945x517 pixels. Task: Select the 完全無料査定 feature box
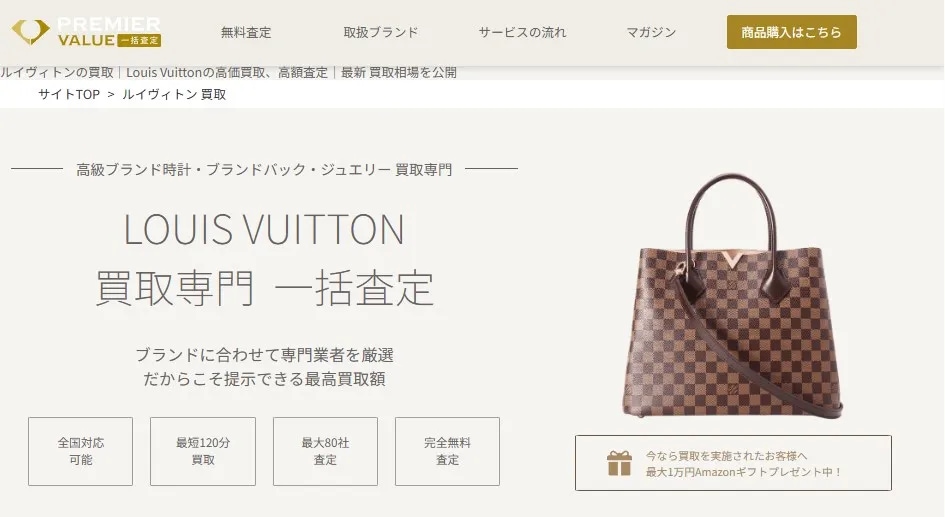tap(447, 451)
